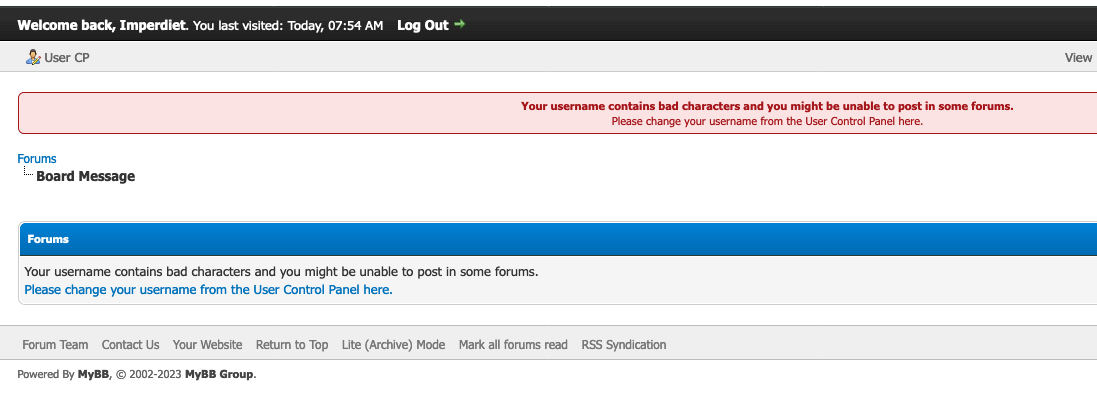Viewport: 1097px width, 416px height.
Task: Follow the red banner's change username link
Action: (x=767, y=121)
